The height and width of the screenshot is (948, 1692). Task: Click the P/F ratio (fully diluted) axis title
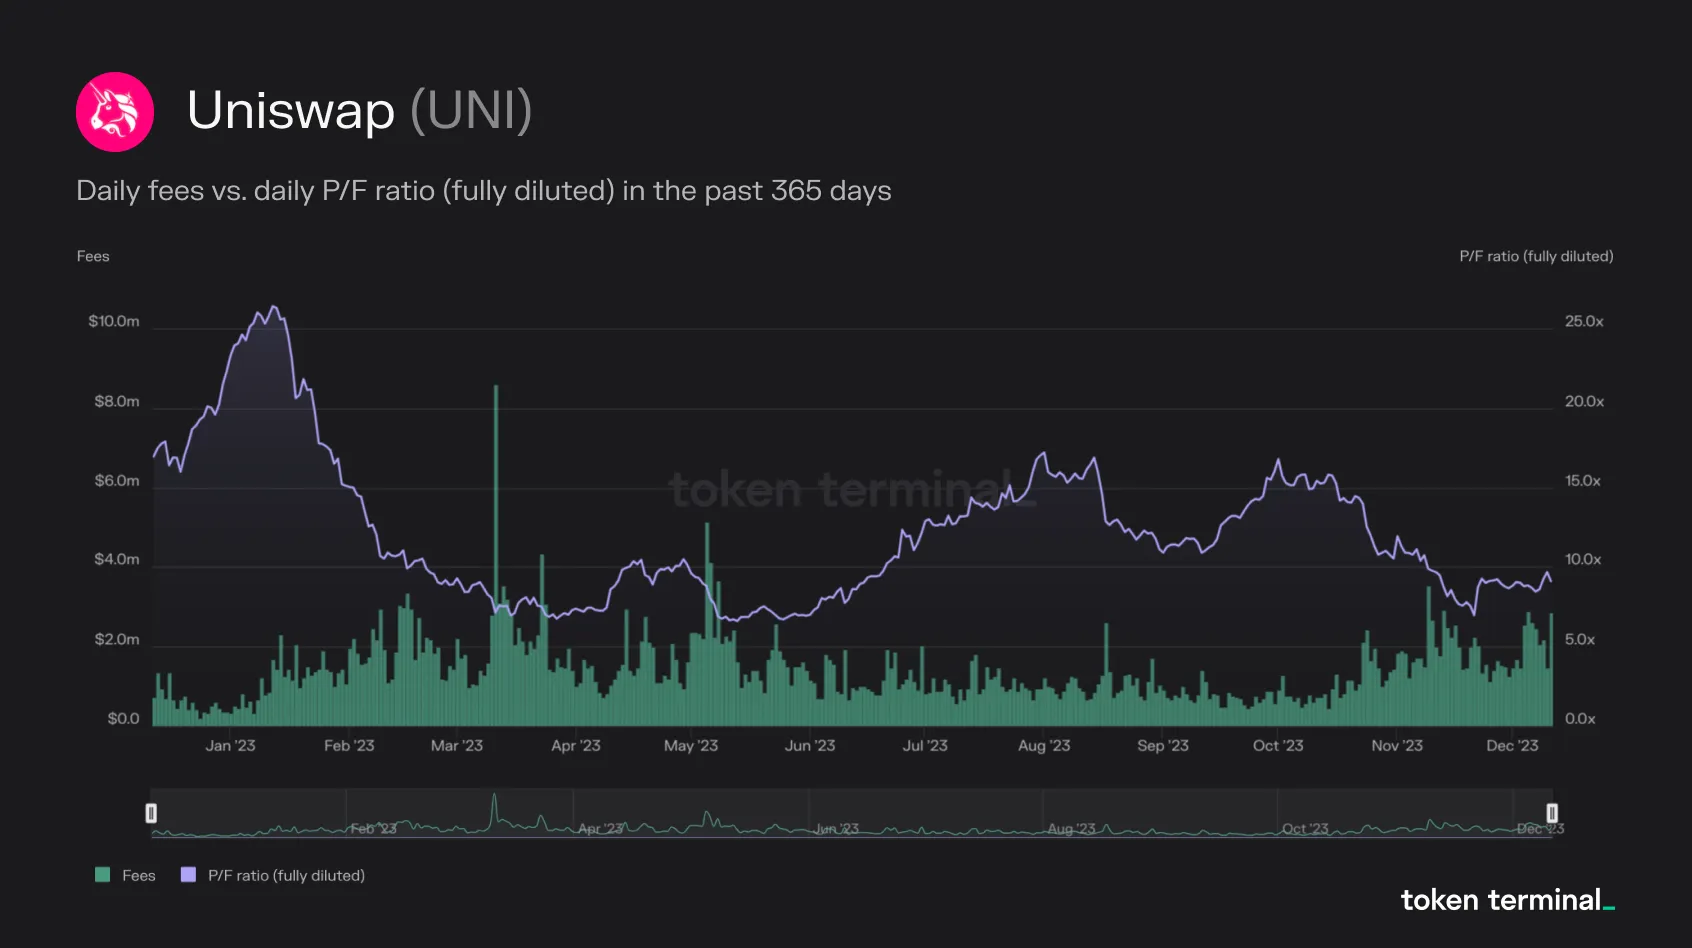coord(1536,256)
